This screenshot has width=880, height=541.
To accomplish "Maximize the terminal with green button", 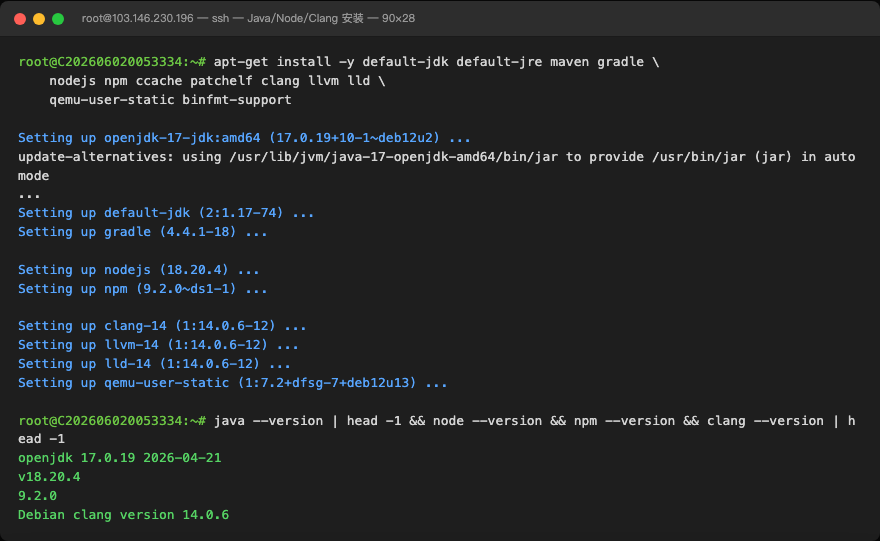I will tap(58, 19).
